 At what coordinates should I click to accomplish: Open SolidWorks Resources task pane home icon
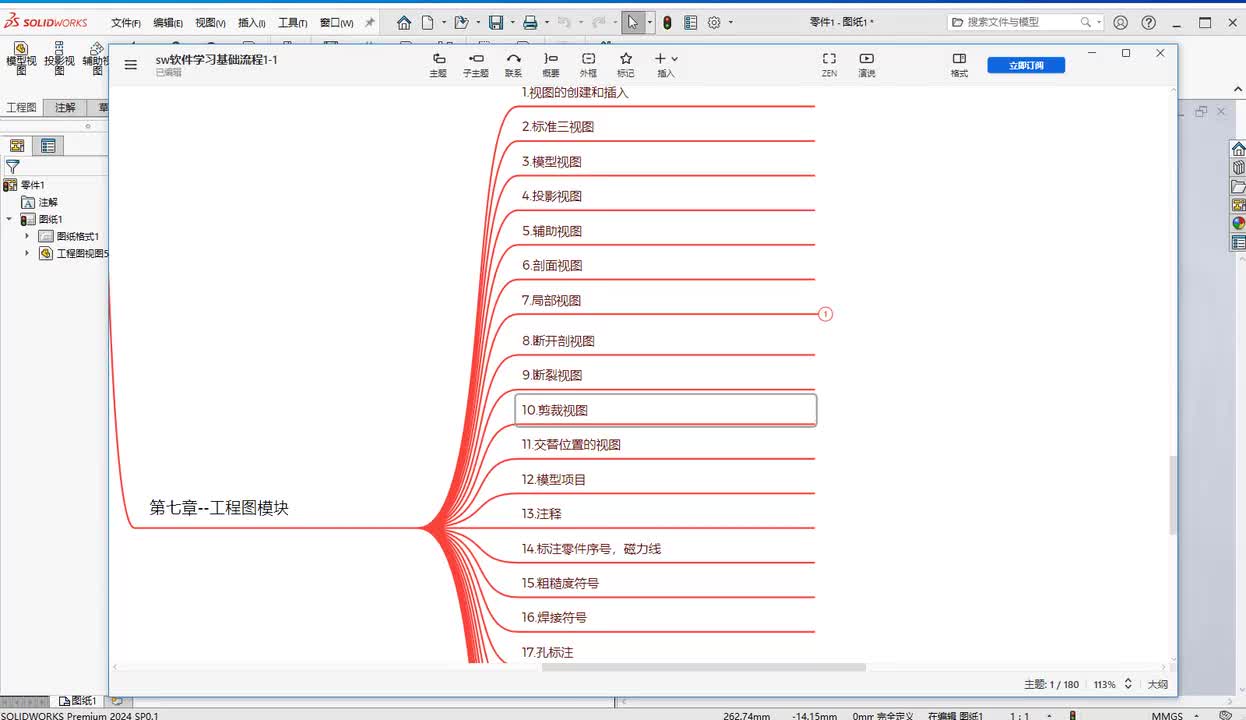click(1238, 149)
